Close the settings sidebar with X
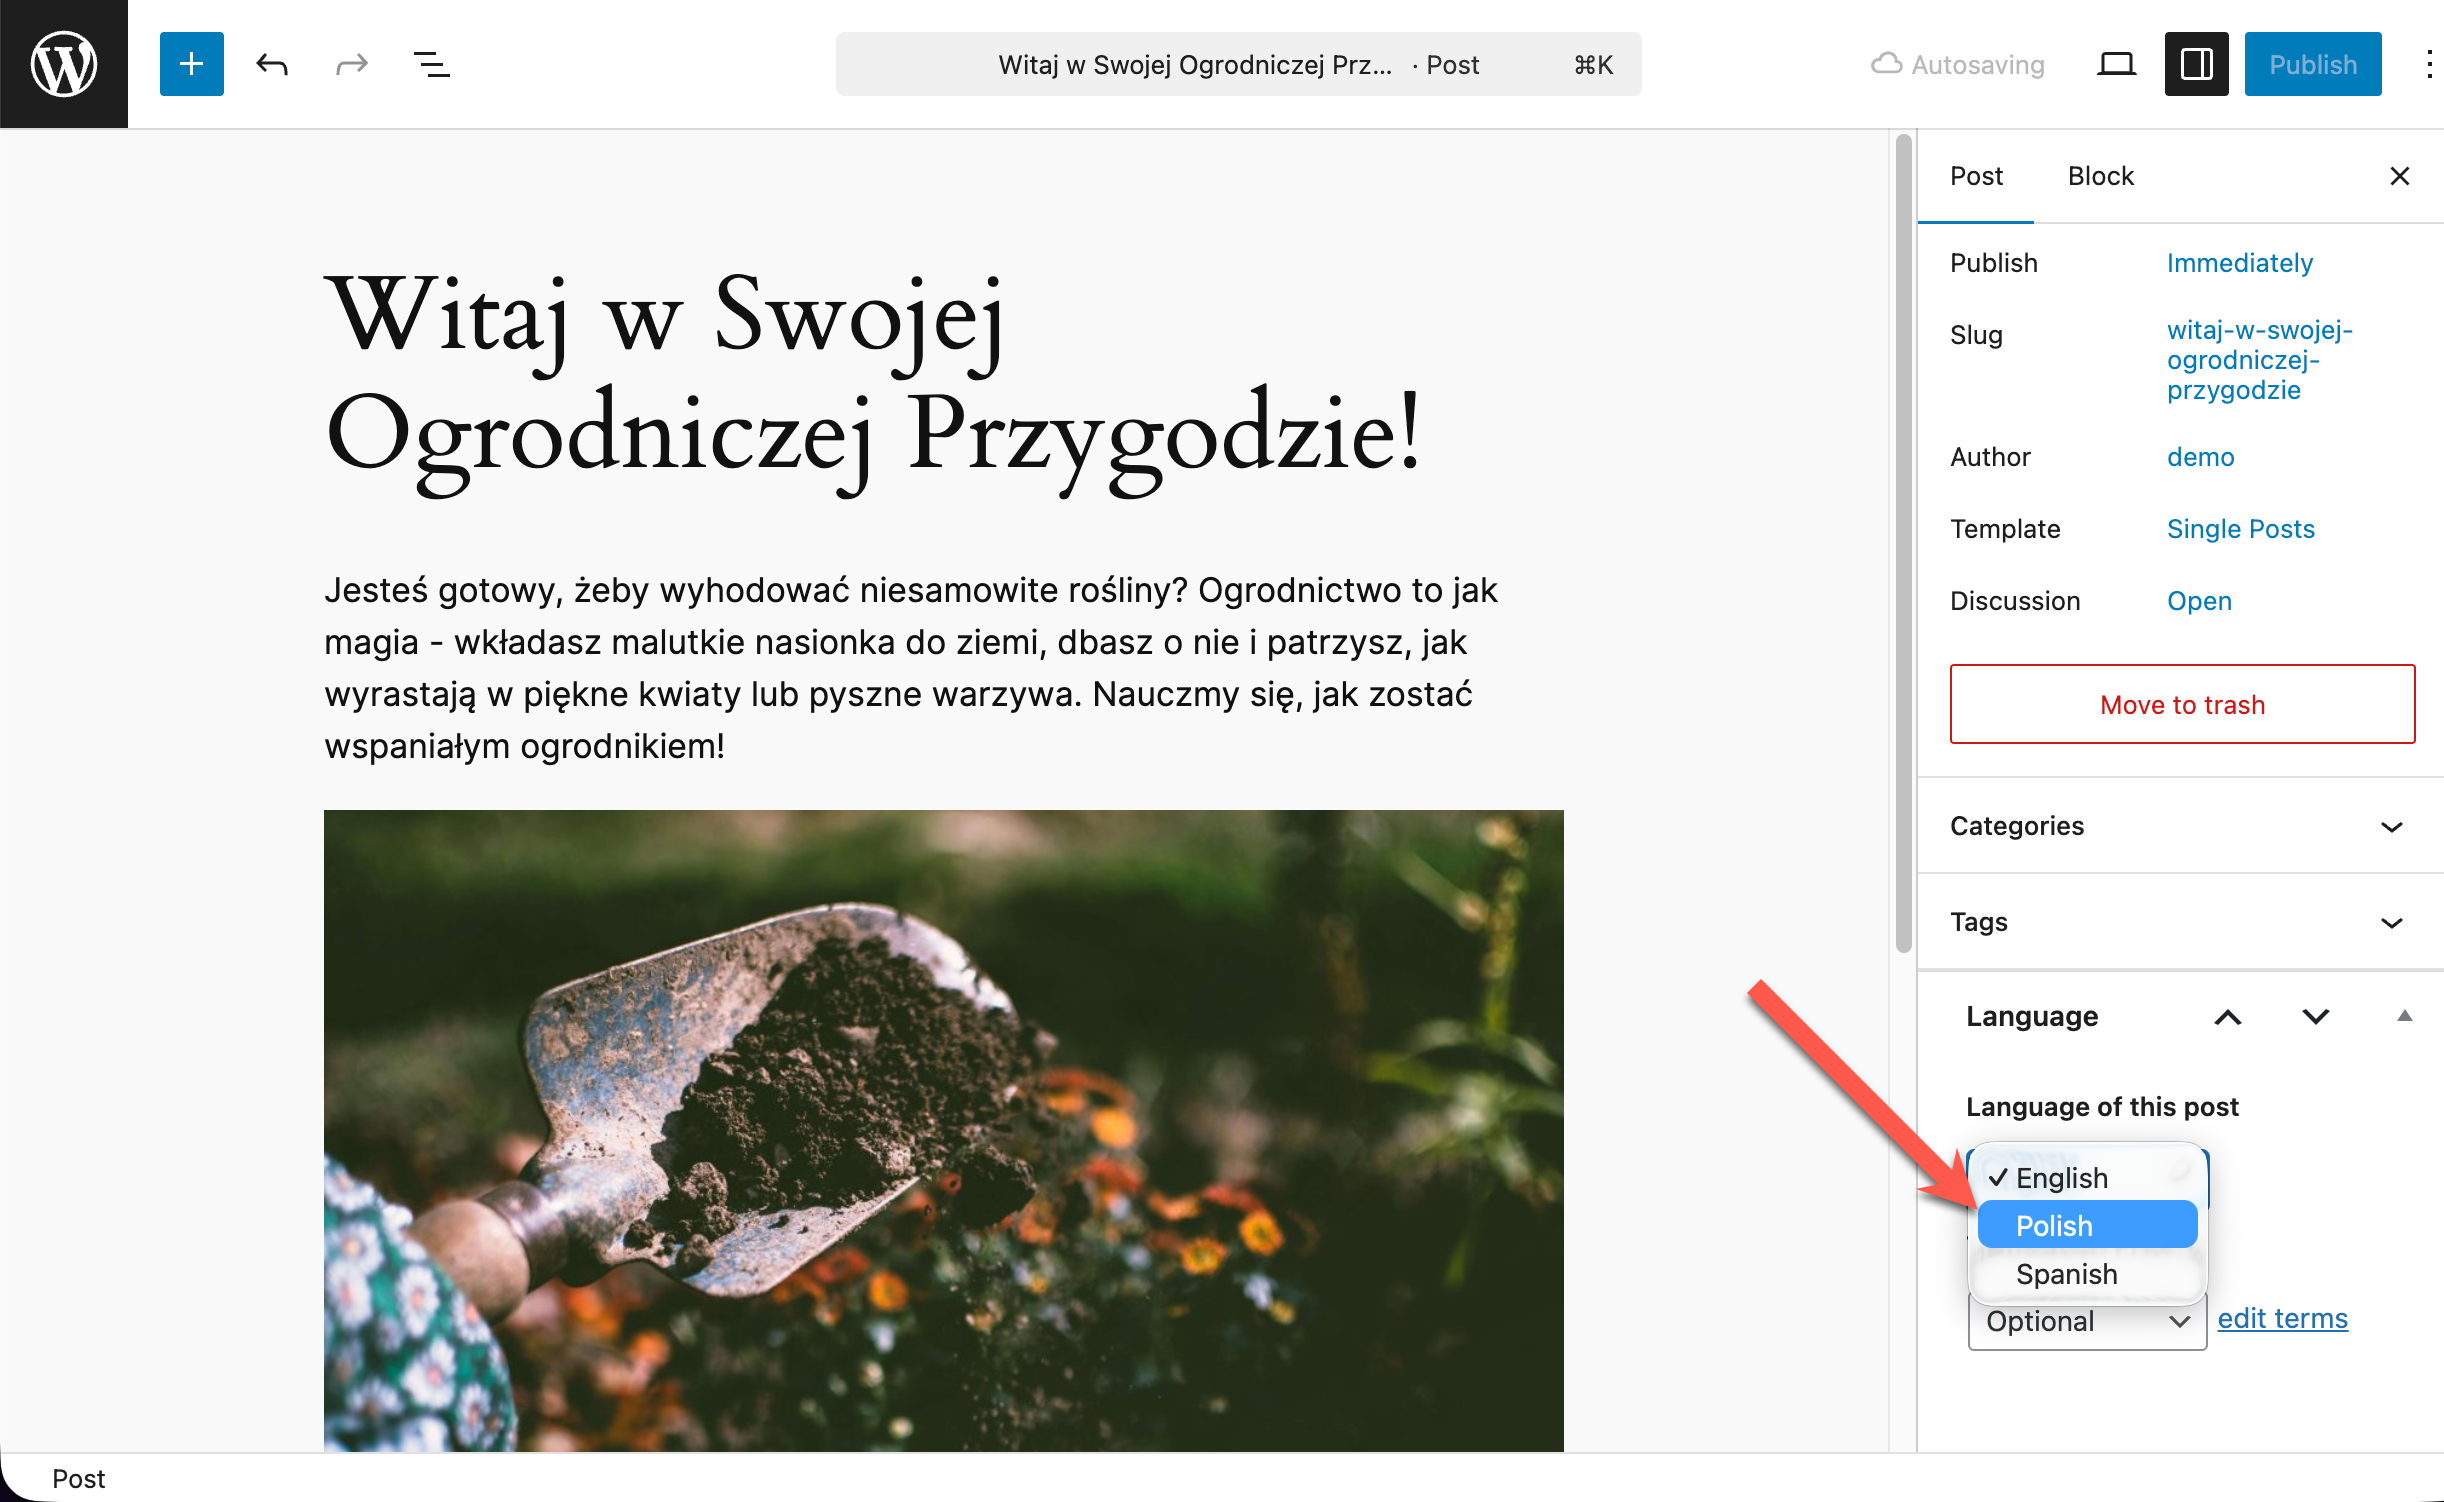This screenshot has width=2444, height=1502. pyautogui.click(x=2399, y=176)
